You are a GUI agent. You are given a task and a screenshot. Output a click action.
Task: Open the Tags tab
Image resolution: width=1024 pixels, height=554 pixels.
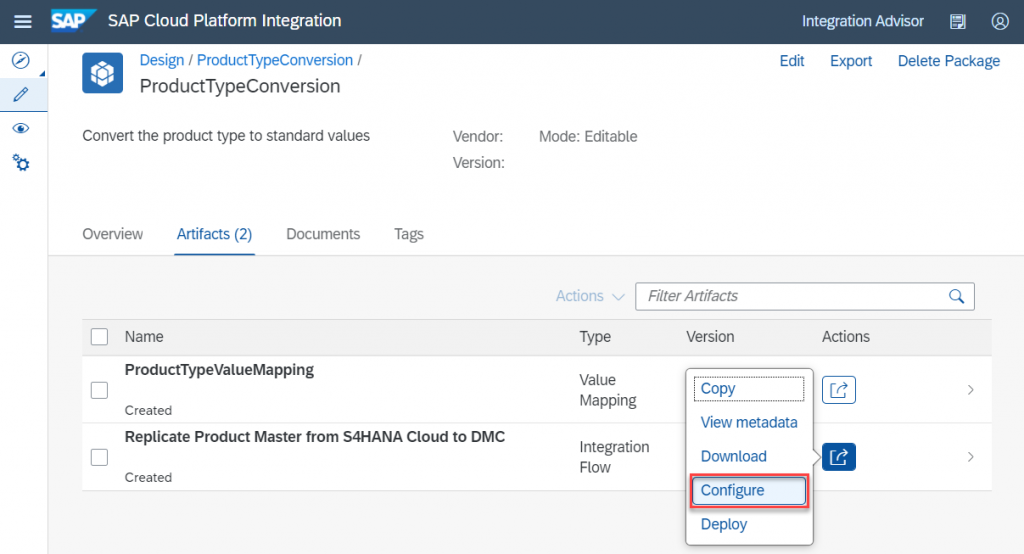(x=409, y=234)
